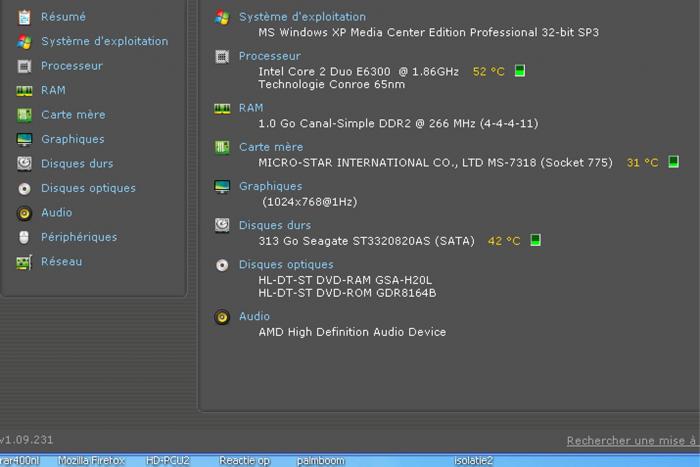Click the Disques durs heading in summary

[x=275, y=225]
